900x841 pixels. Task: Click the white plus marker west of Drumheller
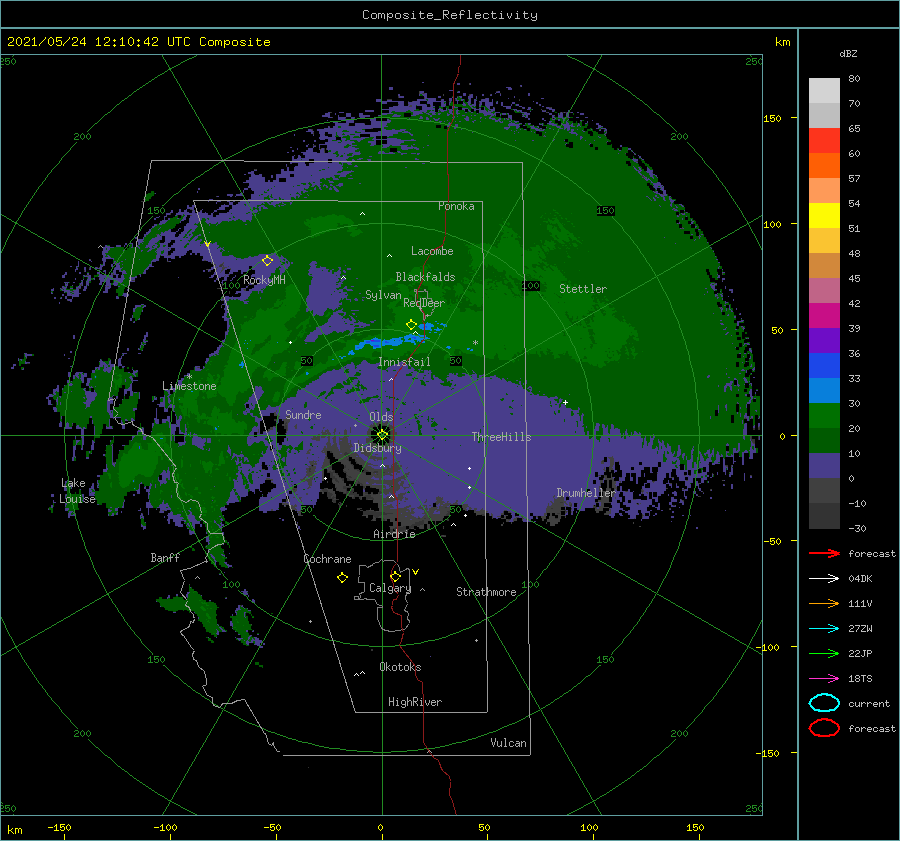click(x=565, y=402)
